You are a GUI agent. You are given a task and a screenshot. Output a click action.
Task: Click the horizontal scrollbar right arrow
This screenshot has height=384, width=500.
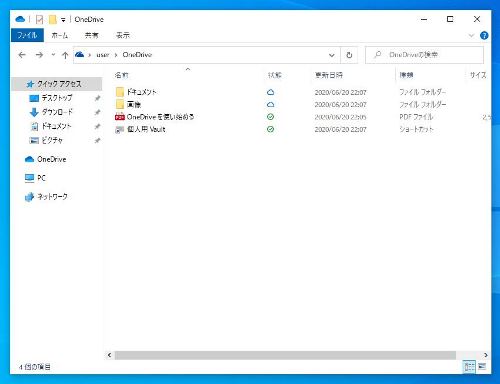tap(486, 355)
